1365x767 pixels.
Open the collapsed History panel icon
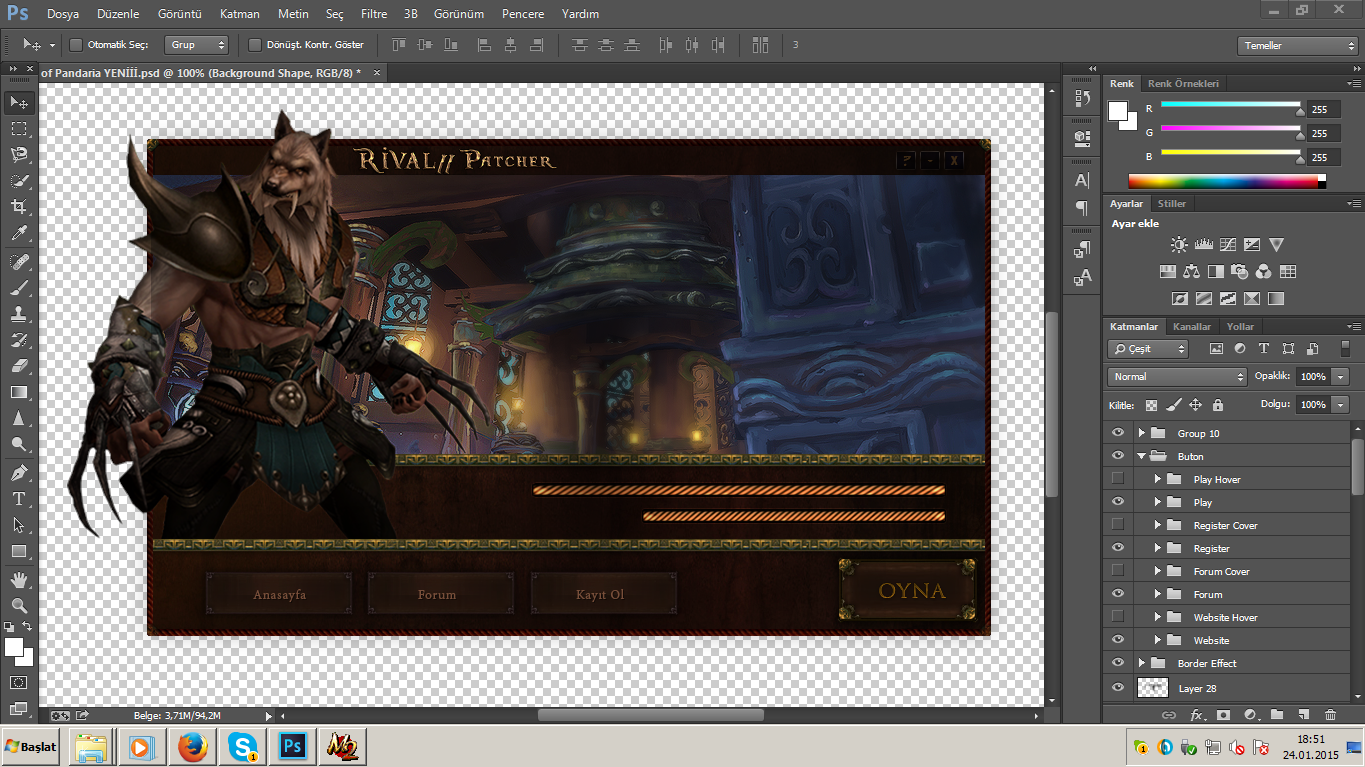click(1081, 98)
